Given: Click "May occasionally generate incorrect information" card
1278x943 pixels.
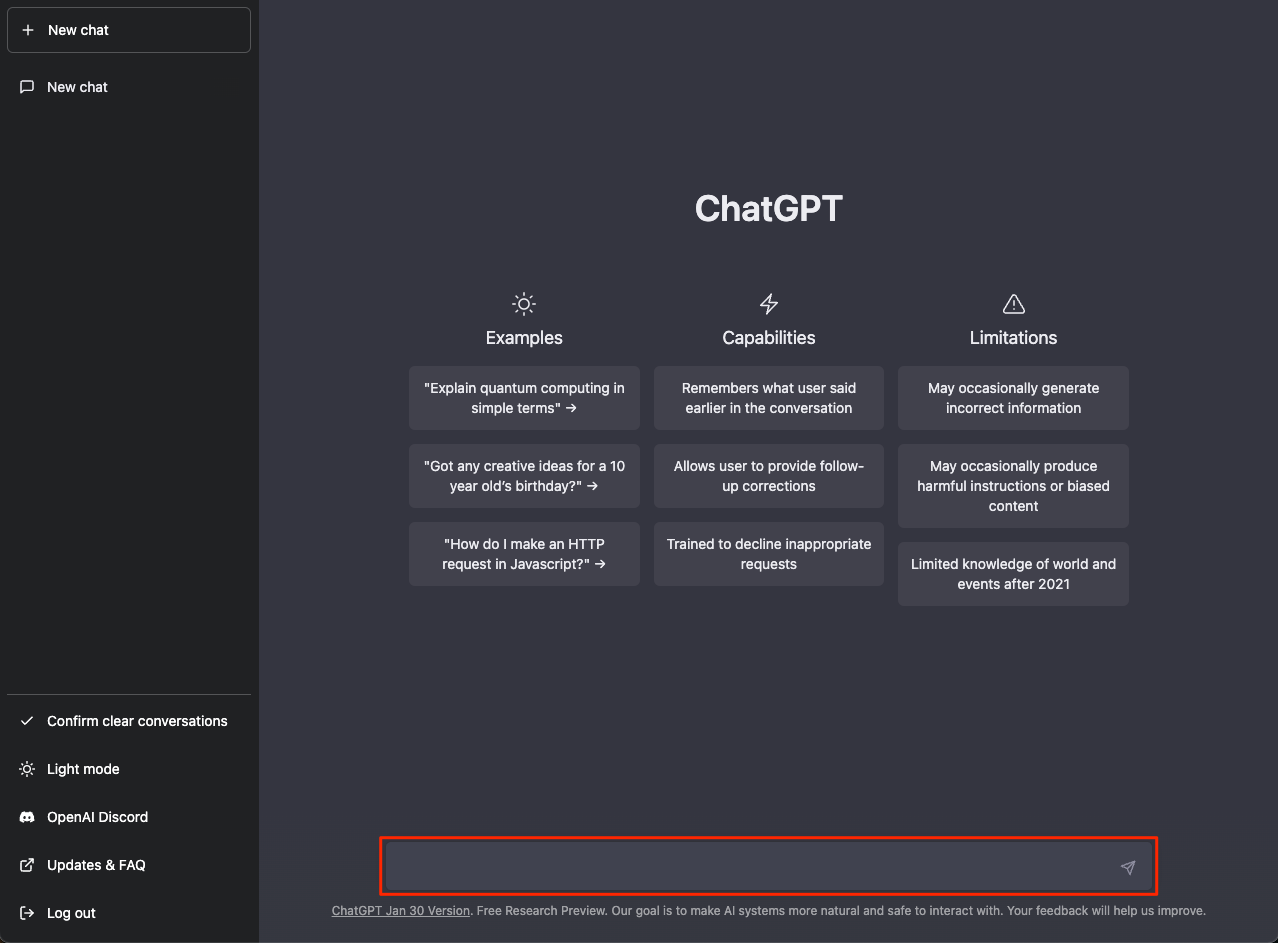Looking at the screenshot, I should click(x=1013, y=398).
